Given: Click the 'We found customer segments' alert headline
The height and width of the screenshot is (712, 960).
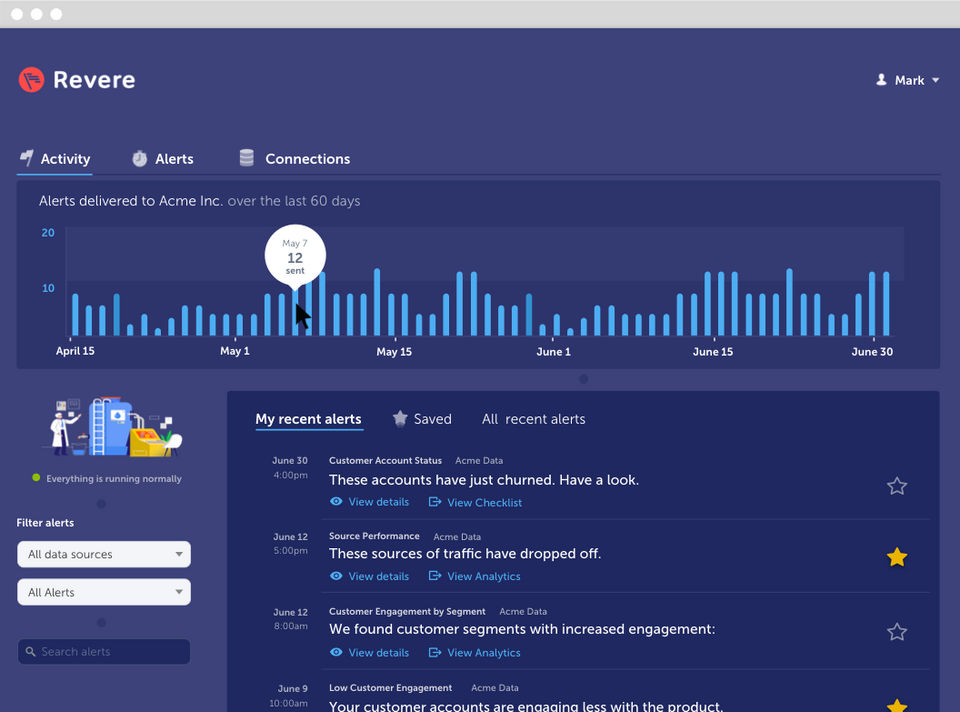Looking at the screenshot, I should pos(522,629).
